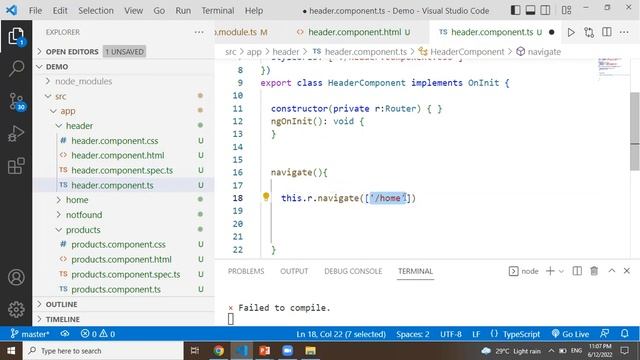Collapse the header folder
This screenshot has width=640, height=360.
(124, 126)
